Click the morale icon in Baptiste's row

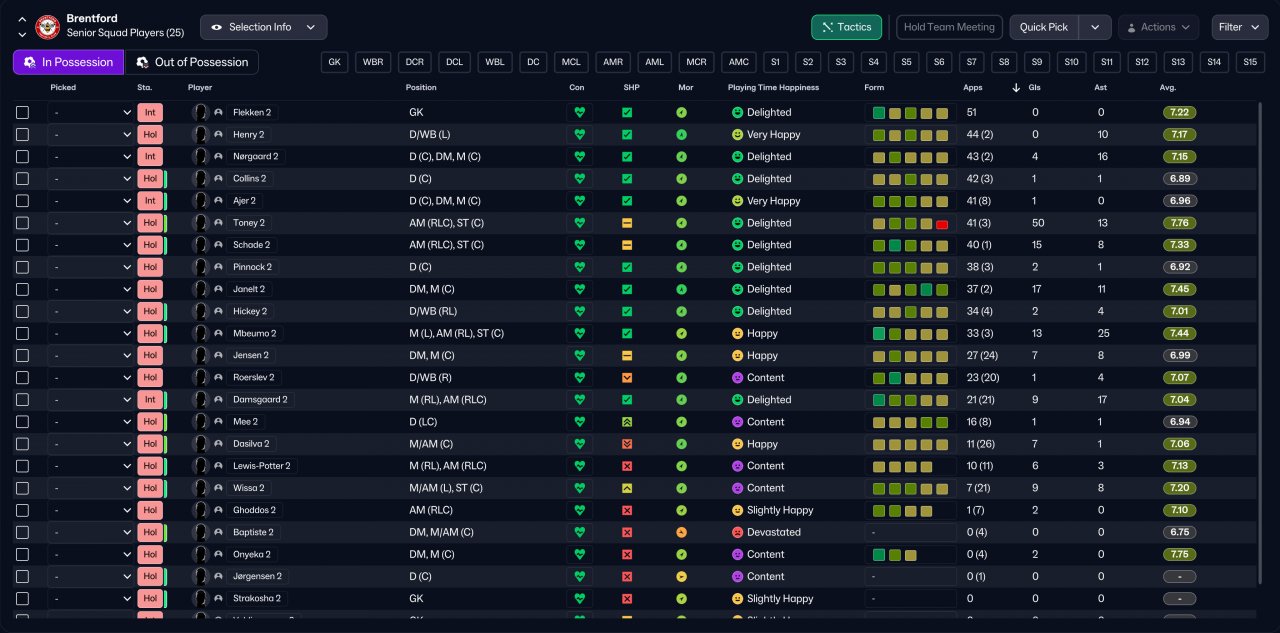click(x=681, y=533)
